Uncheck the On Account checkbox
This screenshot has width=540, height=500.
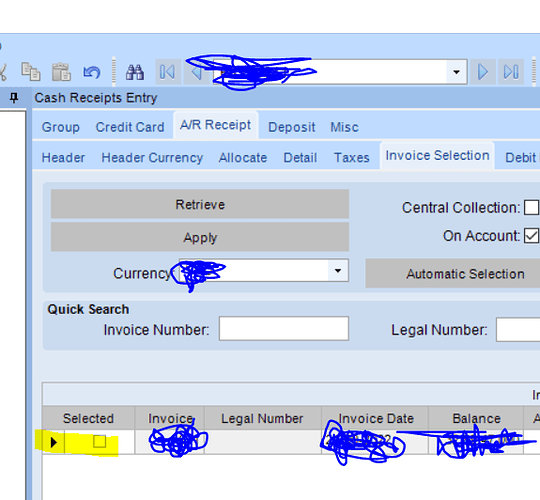531,236
